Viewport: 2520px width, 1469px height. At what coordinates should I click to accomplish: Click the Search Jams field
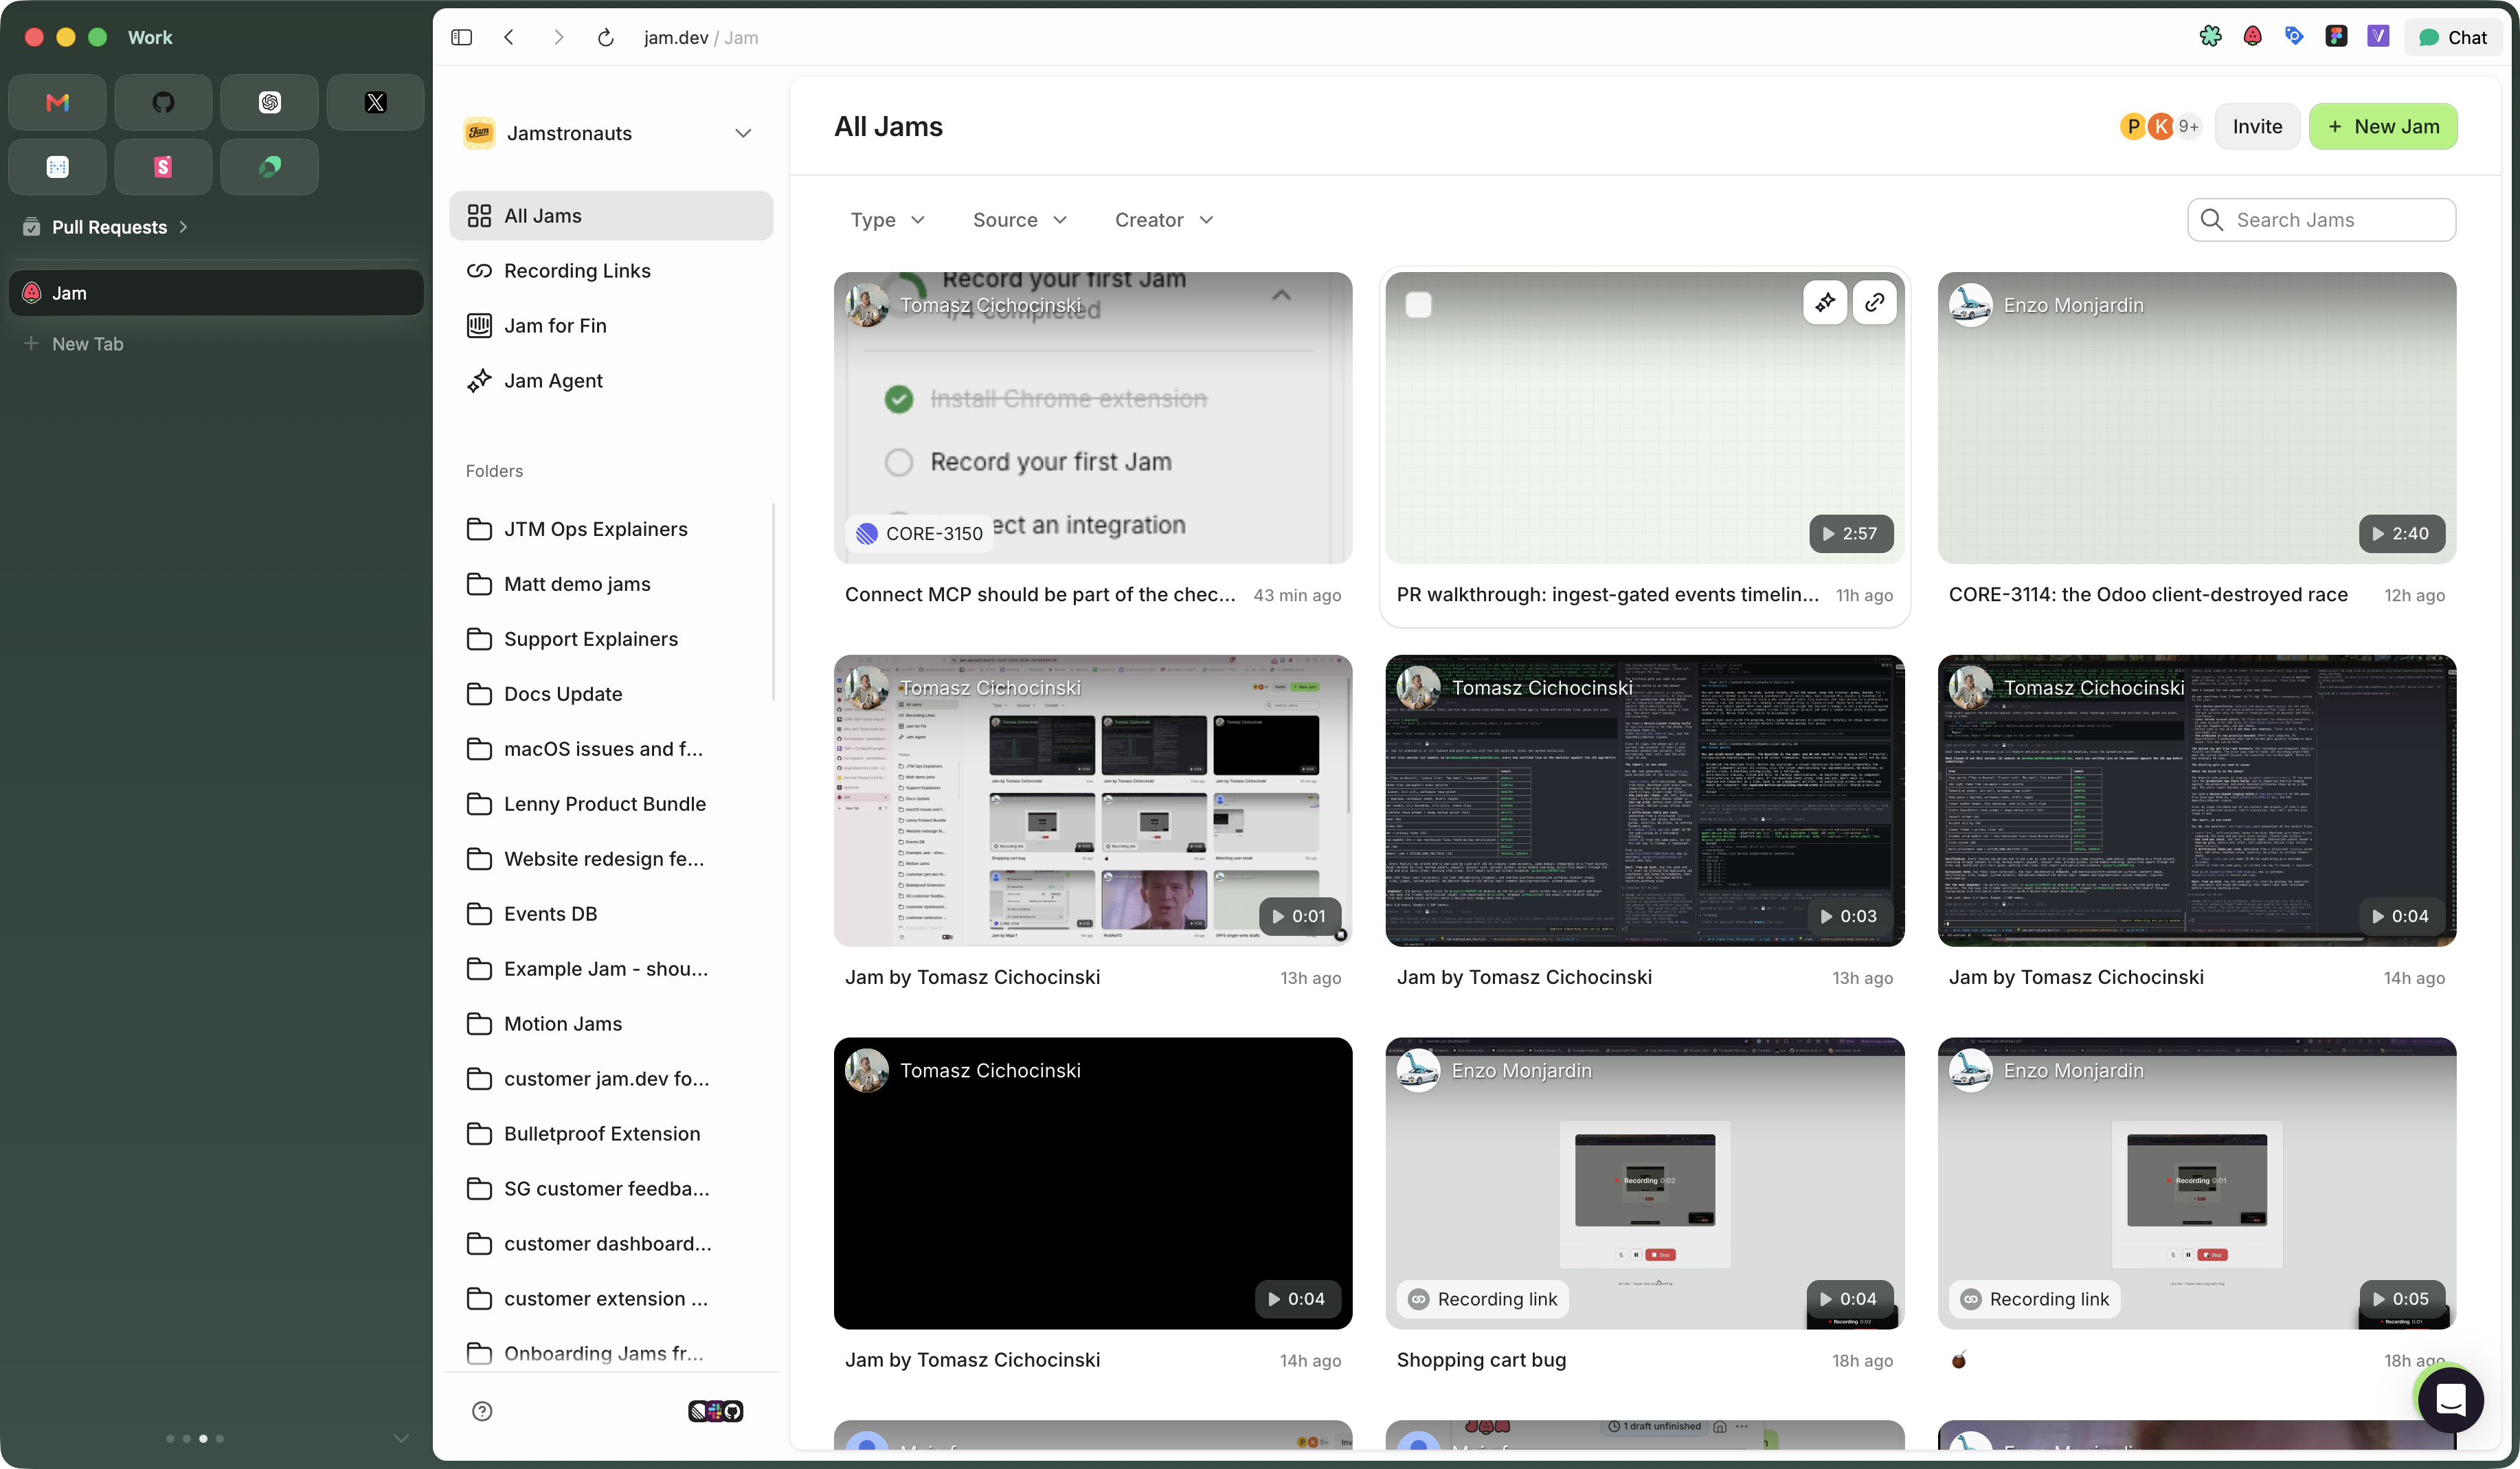(x=2321, y=220)
